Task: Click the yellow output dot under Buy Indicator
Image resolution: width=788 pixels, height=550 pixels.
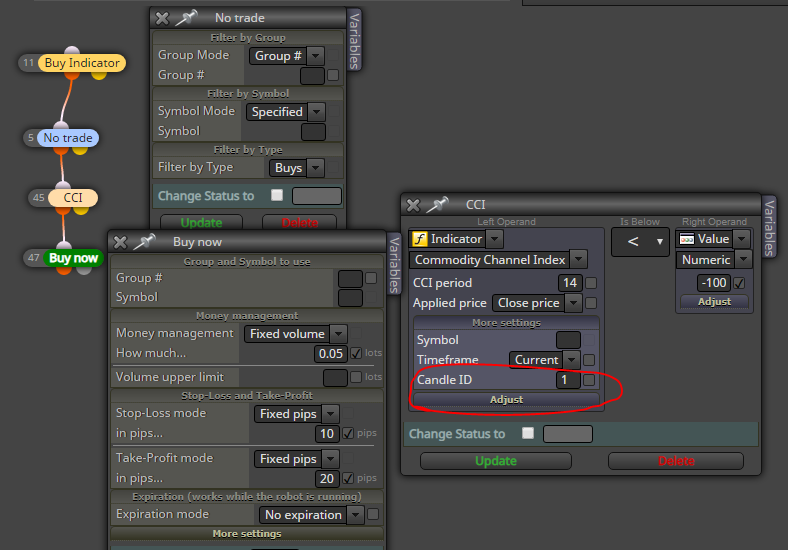Action: (x=99, y=75)
